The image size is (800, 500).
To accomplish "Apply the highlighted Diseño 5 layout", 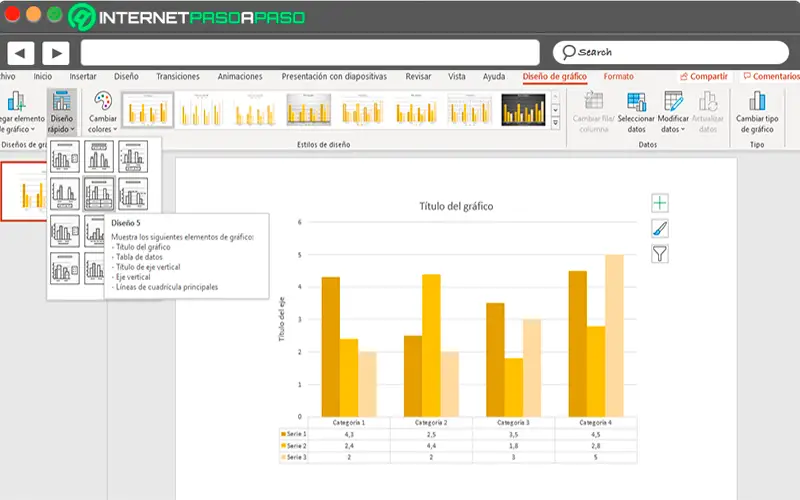I will 99,194.
